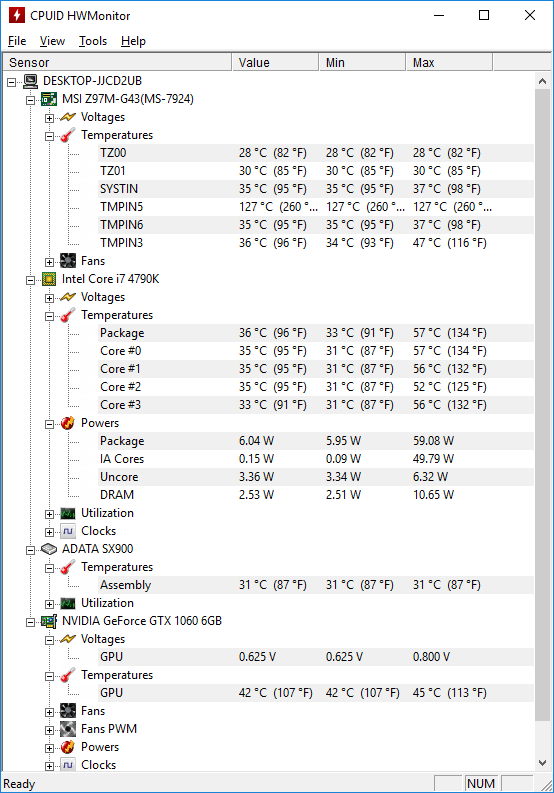Click the motherboard Temperatures thermometer icon
The width and height of the screenshot is (554, 793).
click(68, 135)
